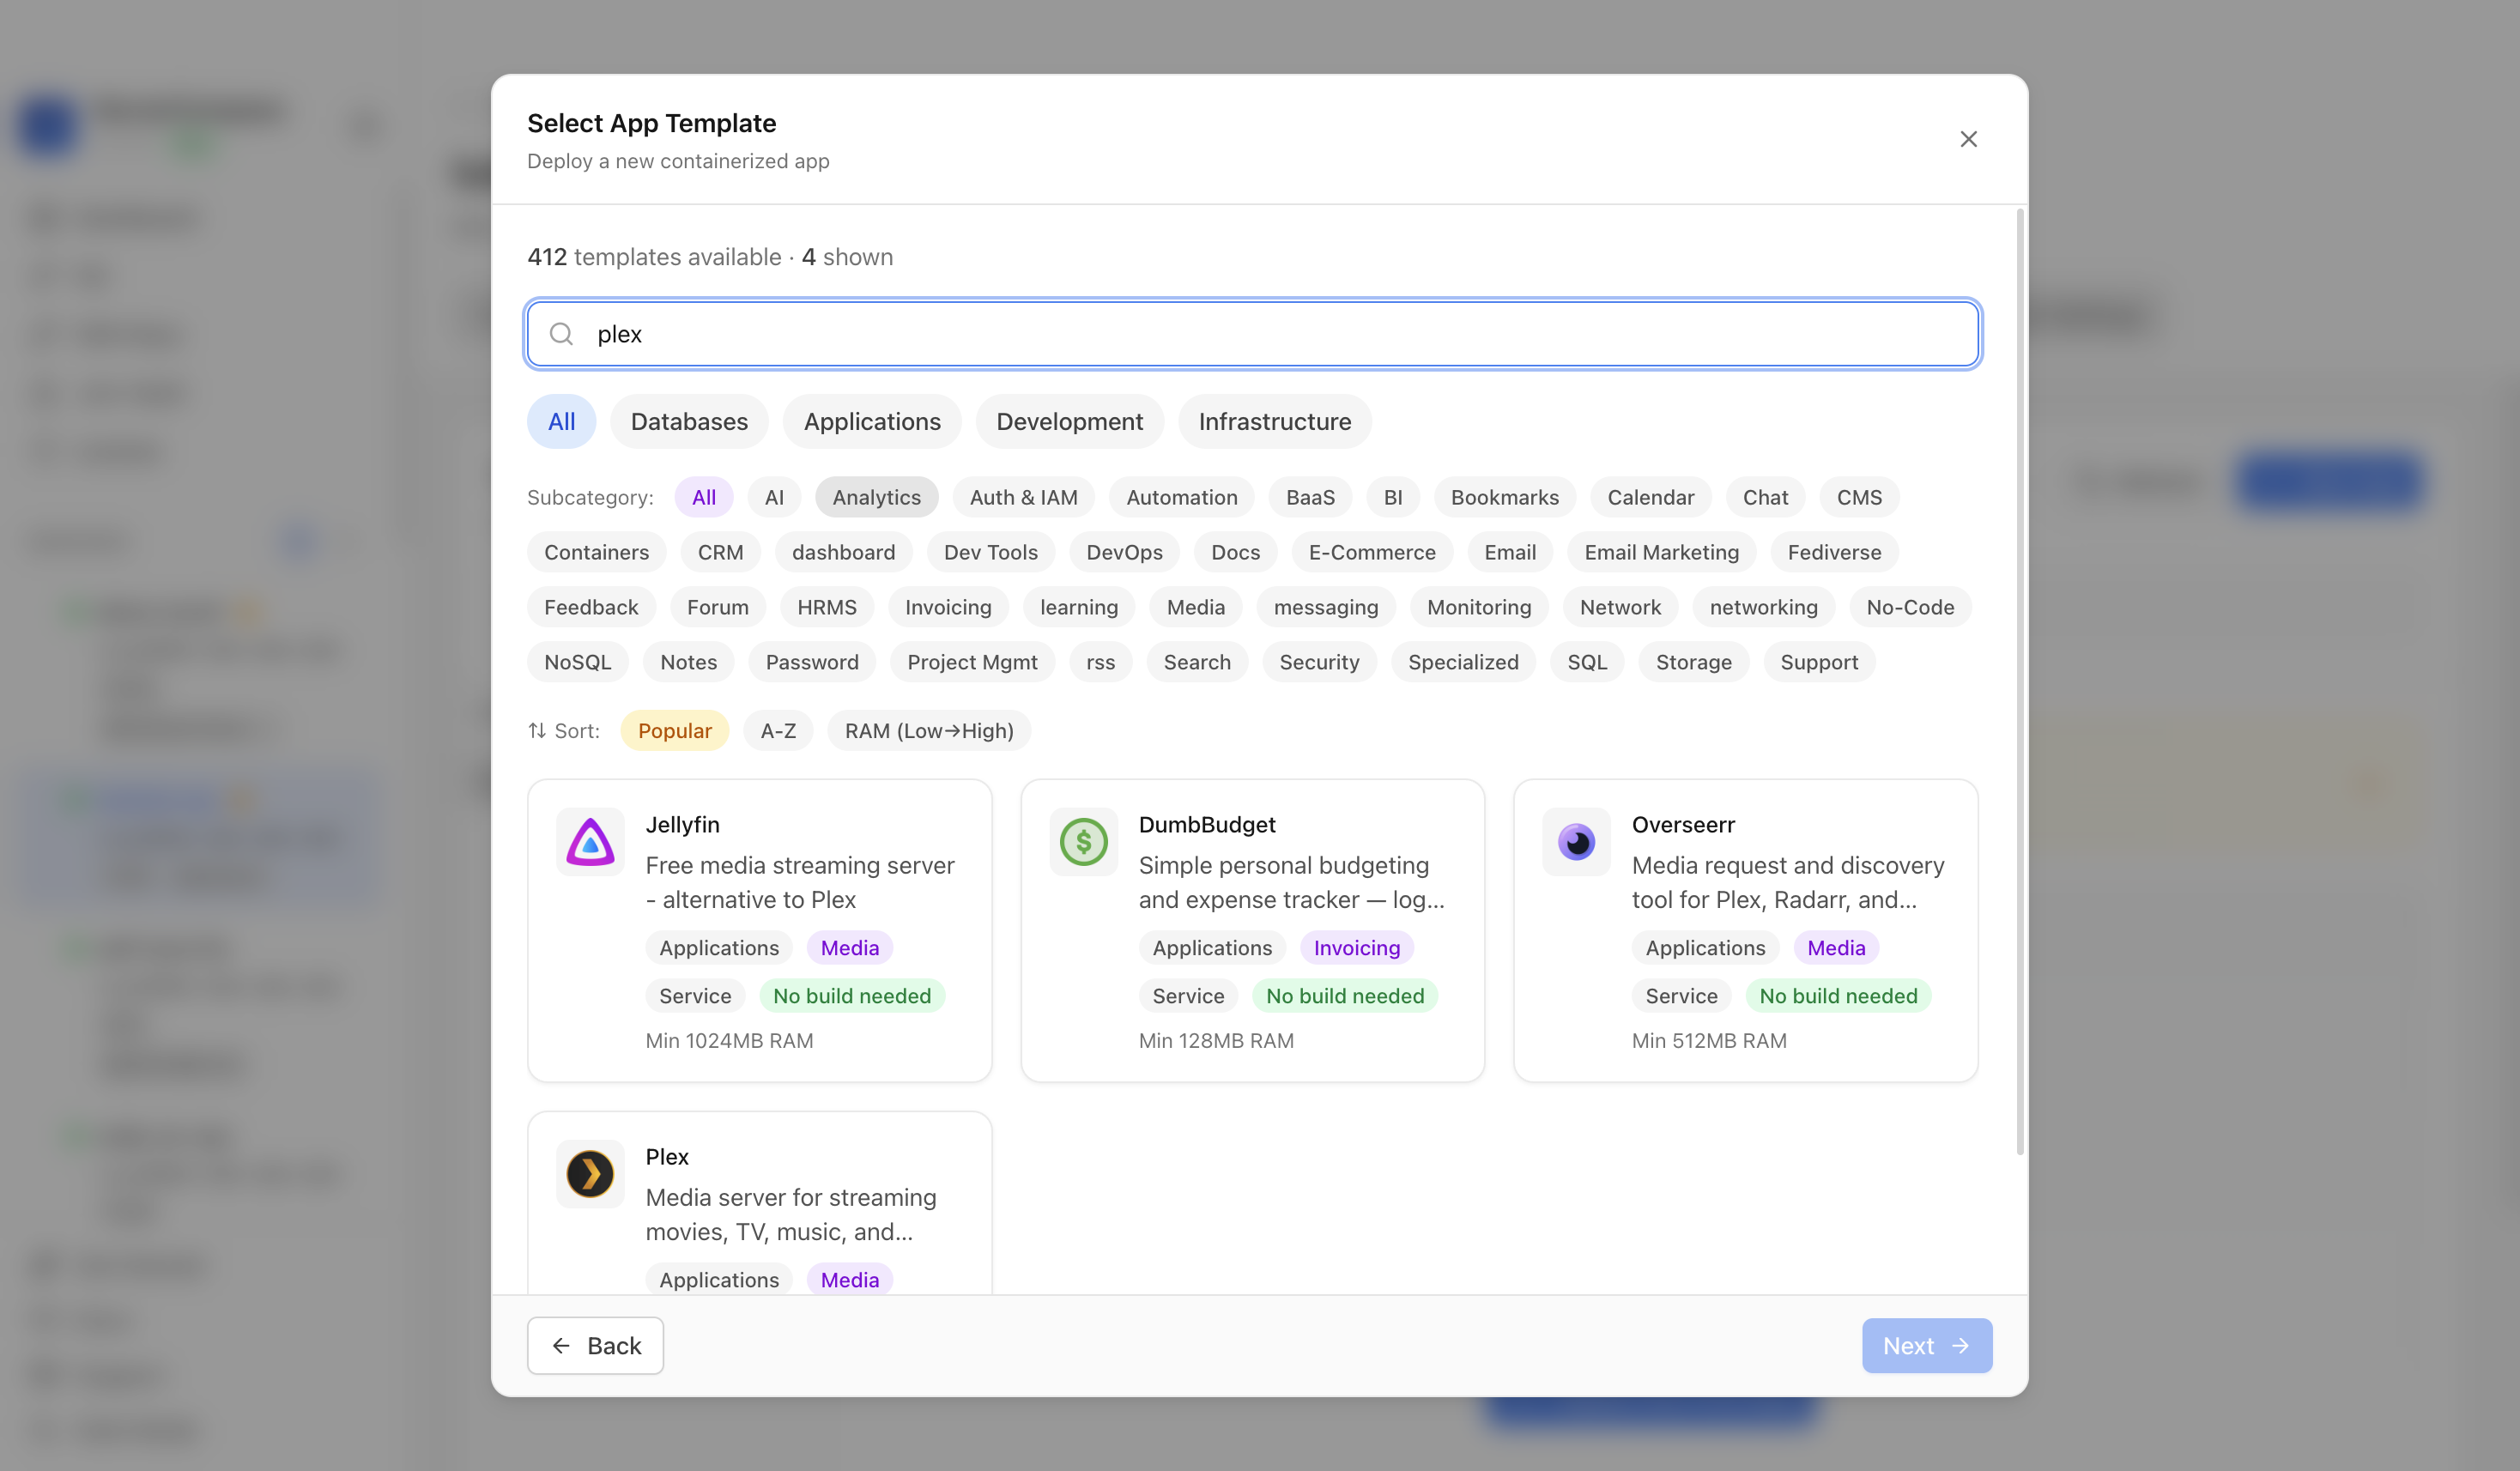Filter by Automation subcategory
This screenshot has height=1471, width=2520.
pos(1181,497)
